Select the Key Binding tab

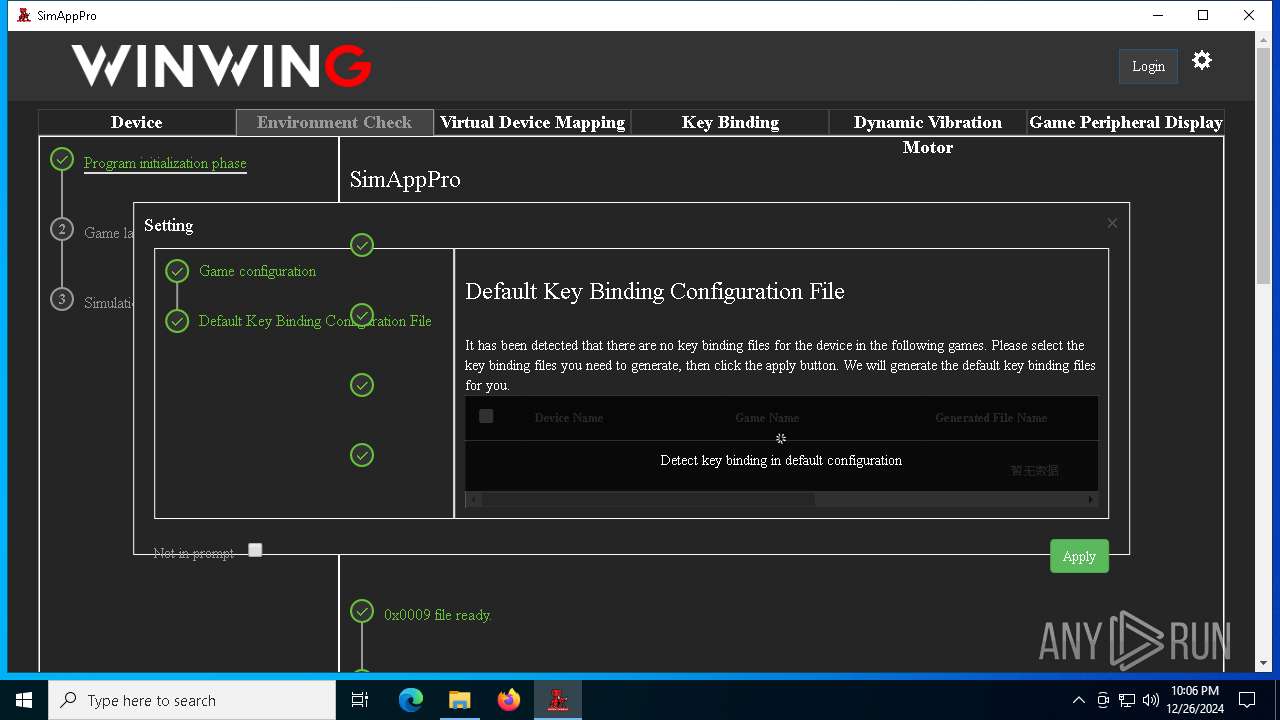click(730, 122)
